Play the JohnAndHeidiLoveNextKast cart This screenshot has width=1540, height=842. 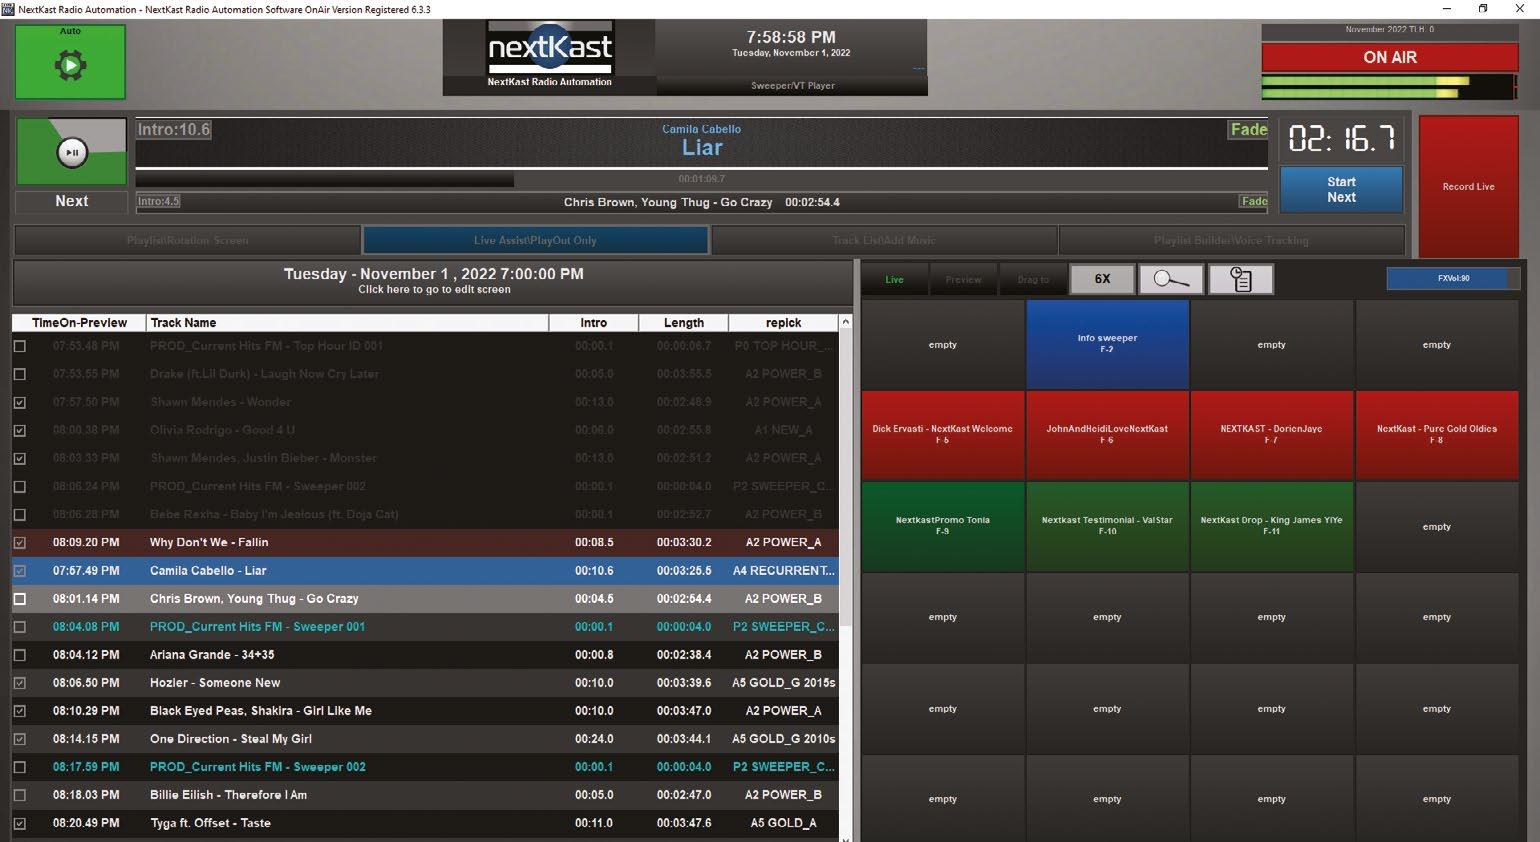[1107, 434]
